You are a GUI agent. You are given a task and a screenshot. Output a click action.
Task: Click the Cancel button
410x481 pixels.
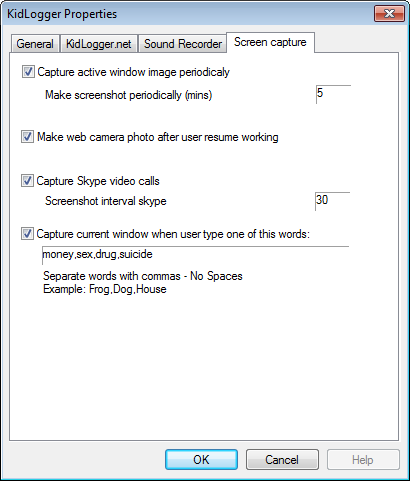point(282,460)
